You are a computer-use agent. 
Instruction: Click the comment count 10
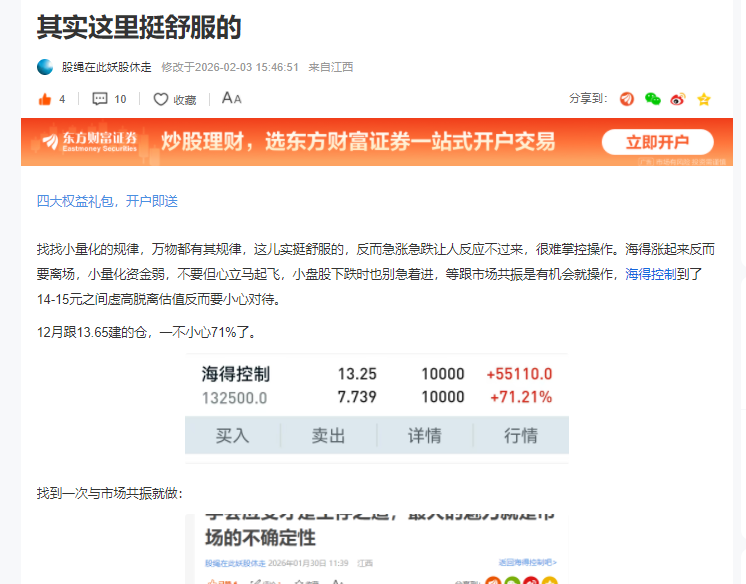tap(120, 99)
